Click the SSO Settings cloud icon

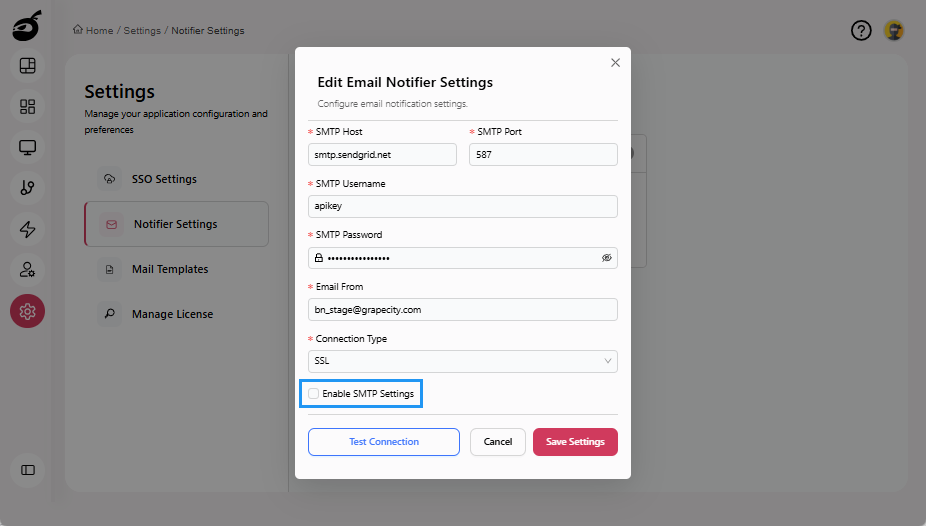109,179
